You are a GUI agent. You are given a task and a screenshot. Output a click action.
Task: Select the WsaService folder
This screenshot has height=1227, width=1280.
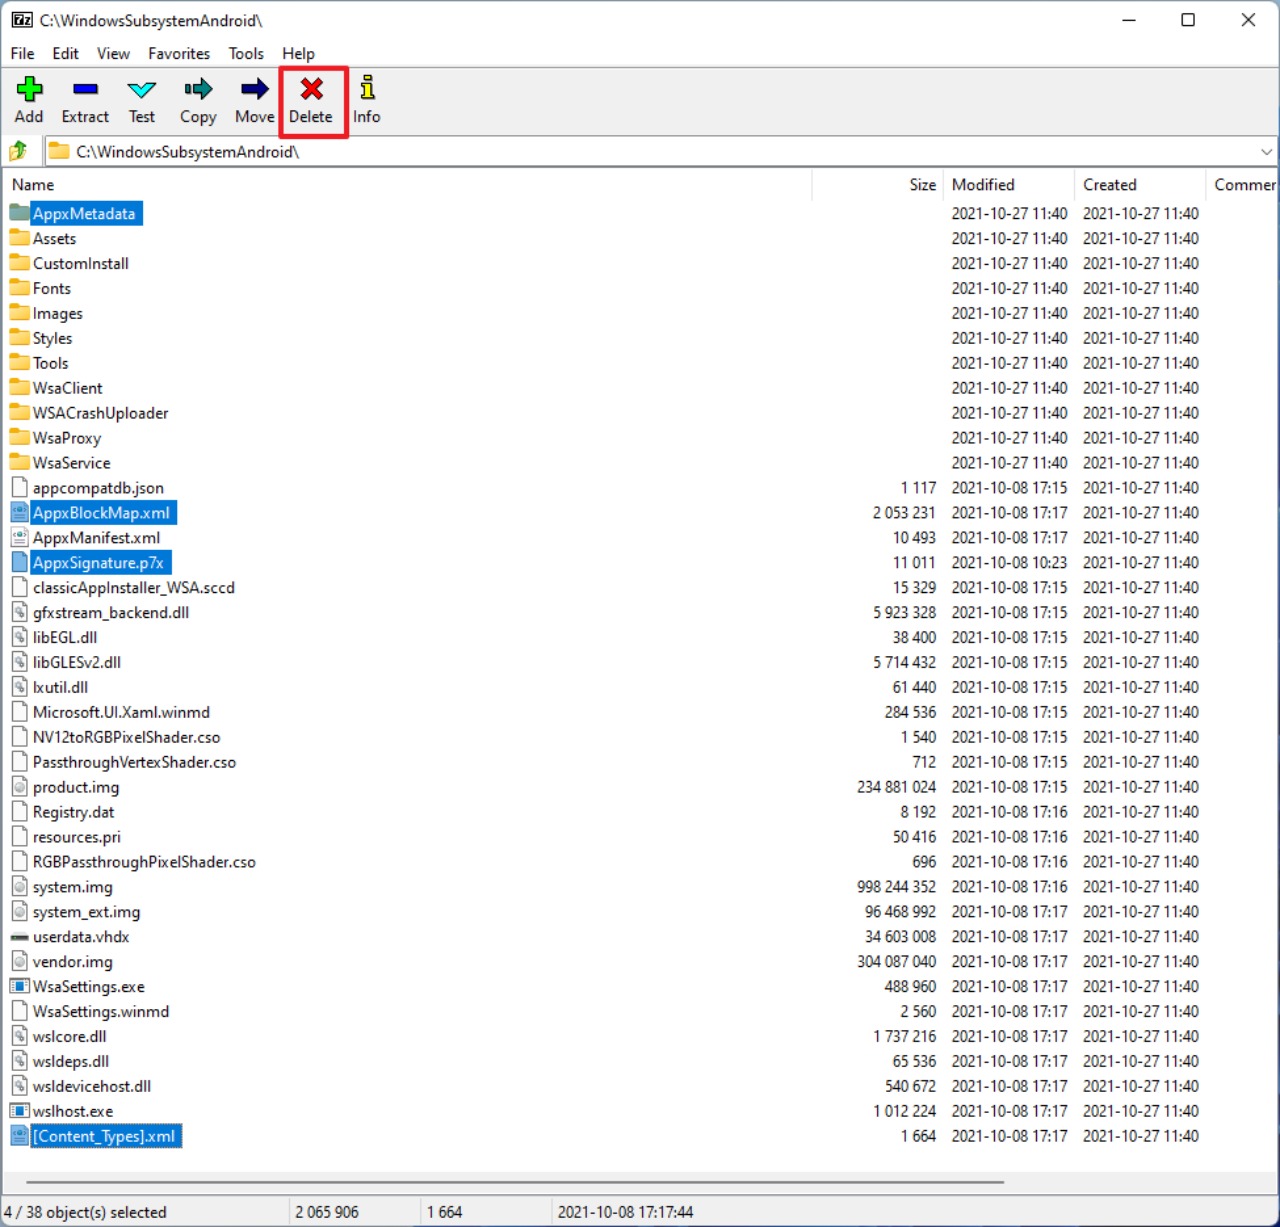(x=71, y=463)
